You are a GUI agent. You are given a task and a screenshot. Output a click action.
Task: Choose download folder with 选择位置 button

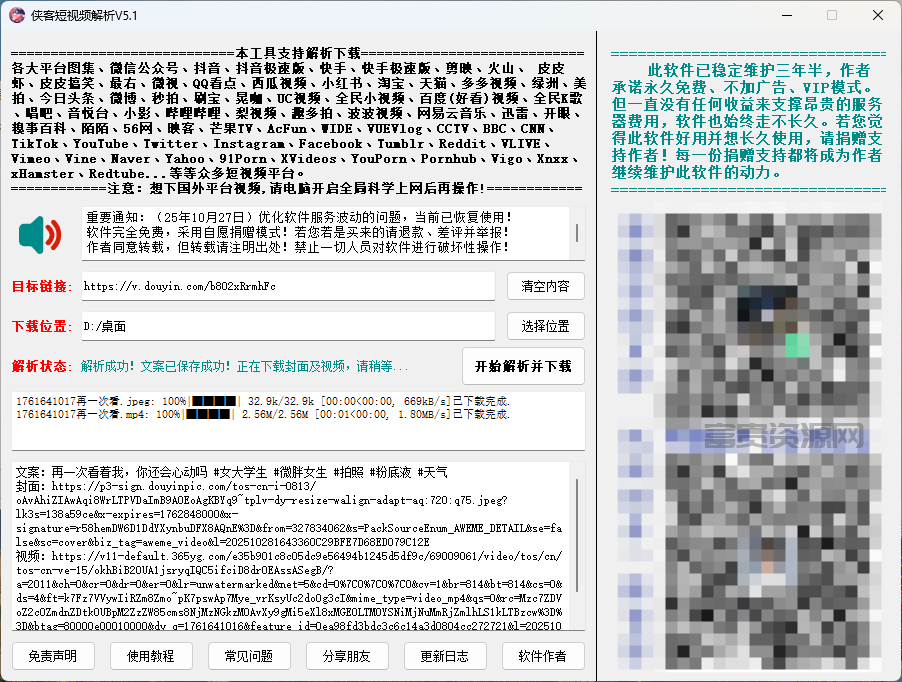click(x=545, y=326)
